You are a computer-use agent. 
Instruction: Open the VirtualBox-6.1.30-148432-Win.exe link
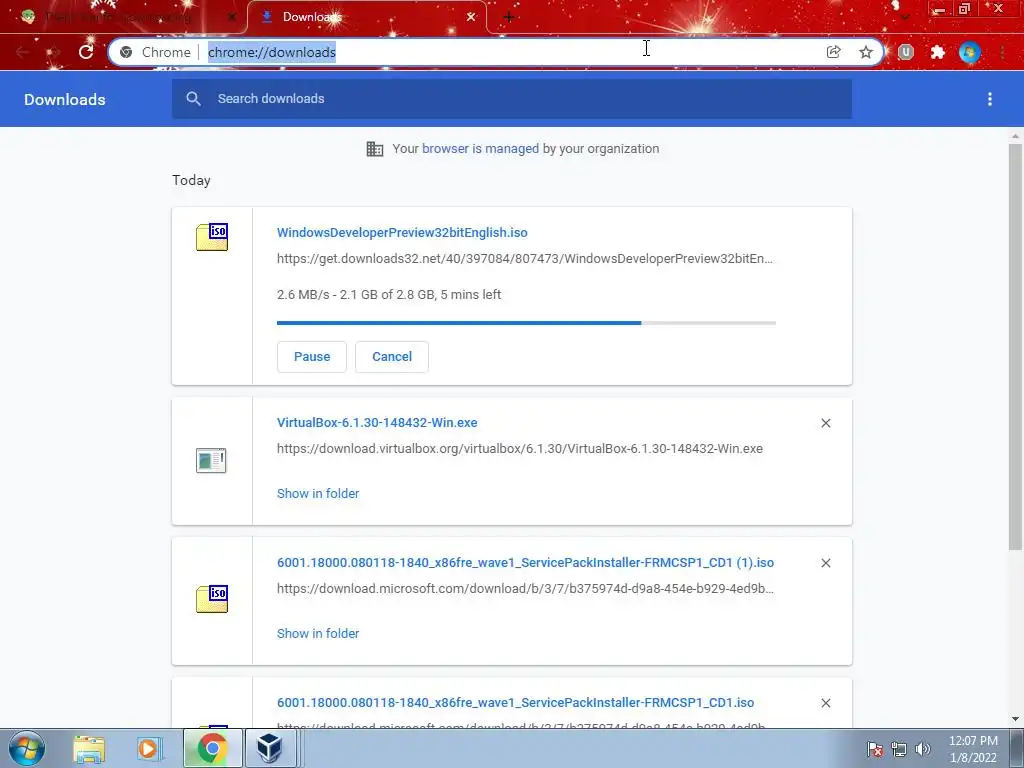tap(377, 423)
